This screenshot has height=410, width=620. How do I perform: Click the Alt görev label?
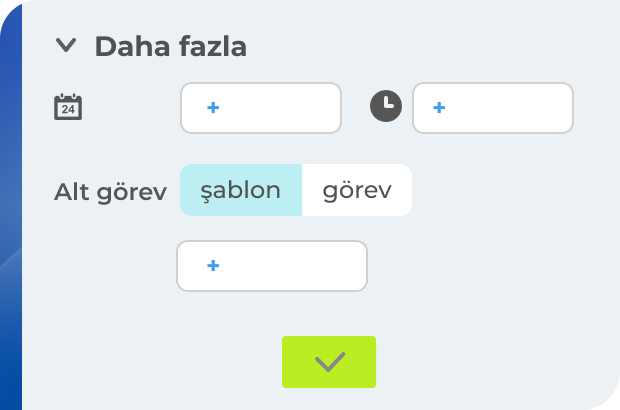(x=110, y=191)
